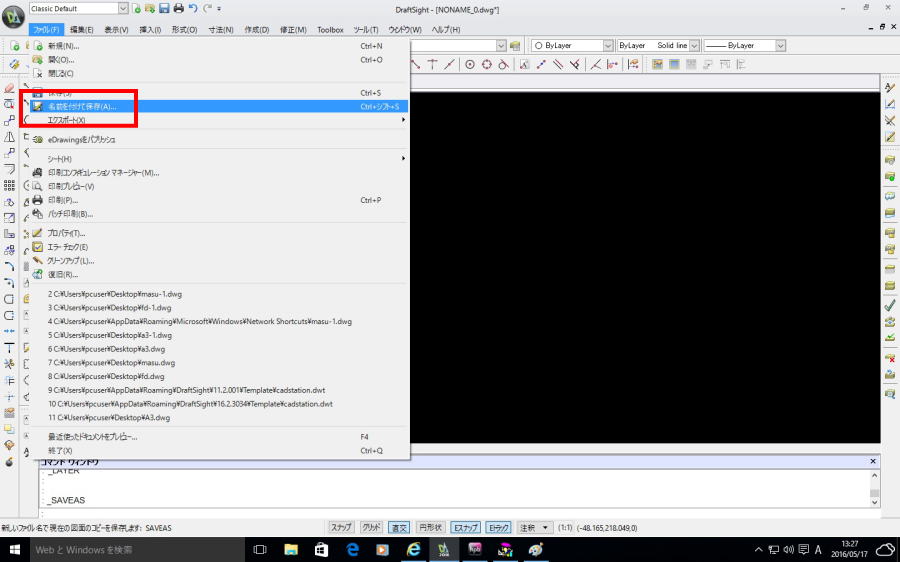Click the Open folder icon in quick access bar

coord(150,8)
